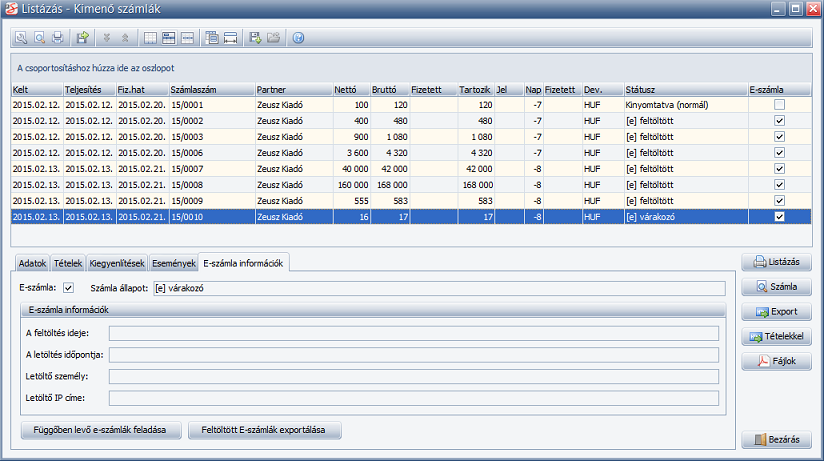This screenshot has height=461, width=824.
Task: Click the printer icon in toolbar
Action: [58, 38]
